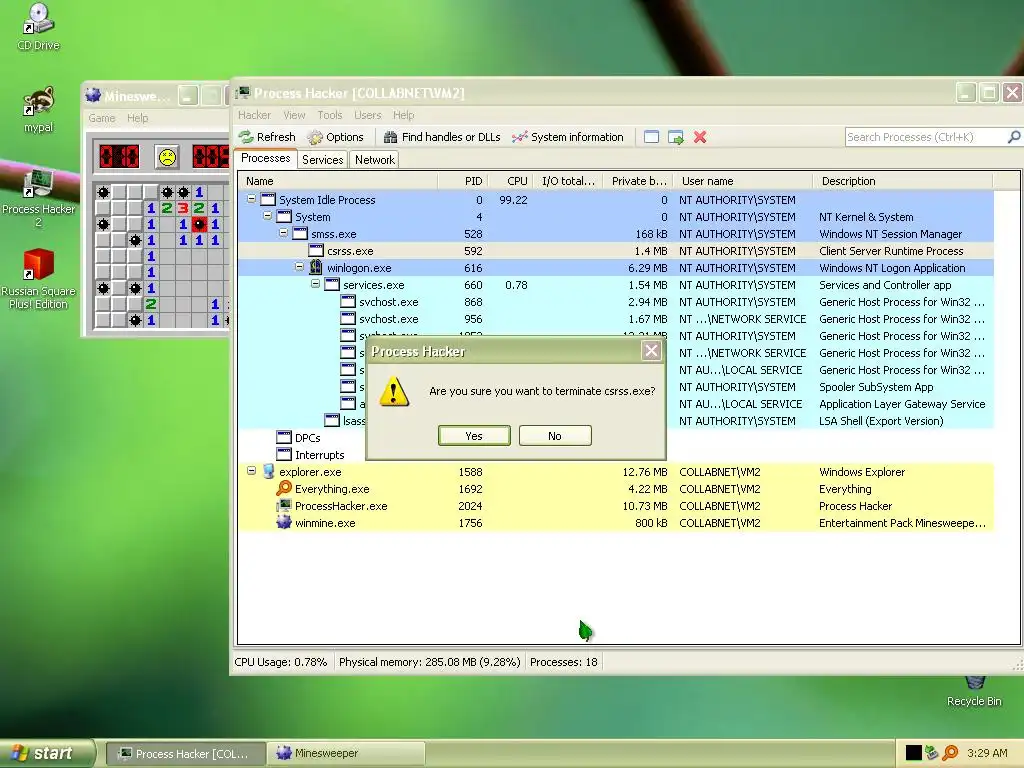Viewport: 1024px width, 768px height.
Task: Sort by the CPU column header
Action: 510,182
